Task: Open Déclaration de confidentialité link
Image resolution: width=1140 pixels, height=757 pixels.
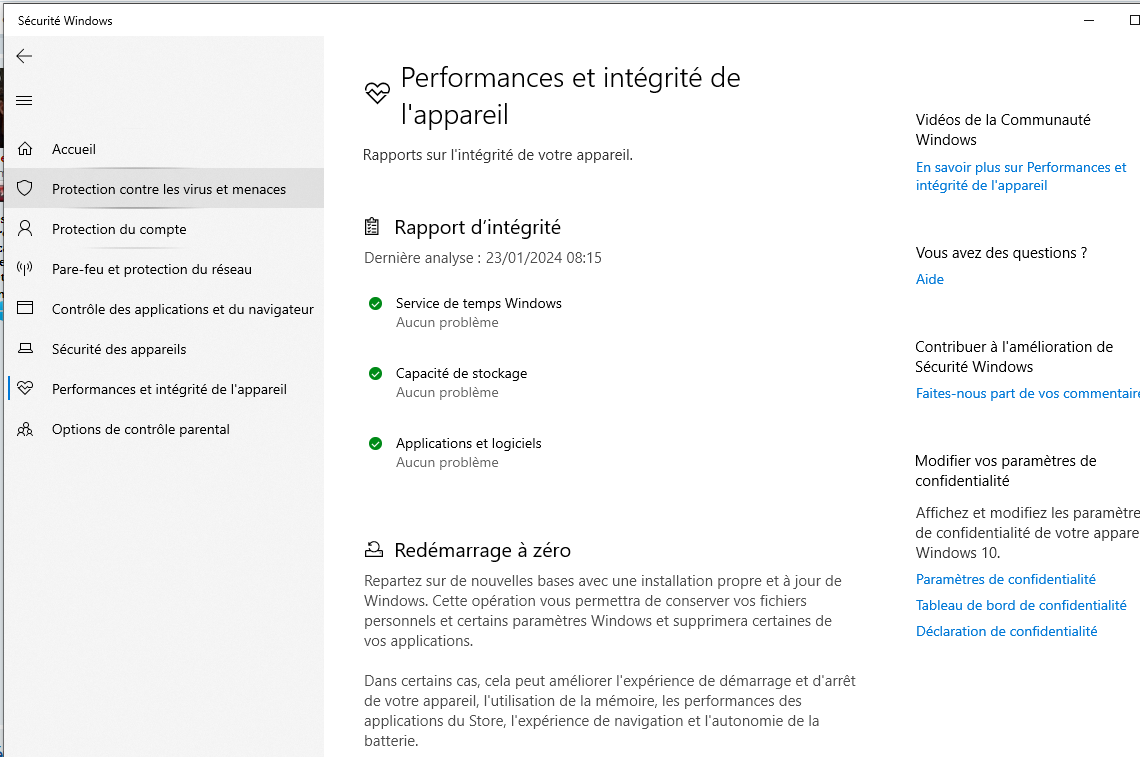Action: tap(1006, 632)
